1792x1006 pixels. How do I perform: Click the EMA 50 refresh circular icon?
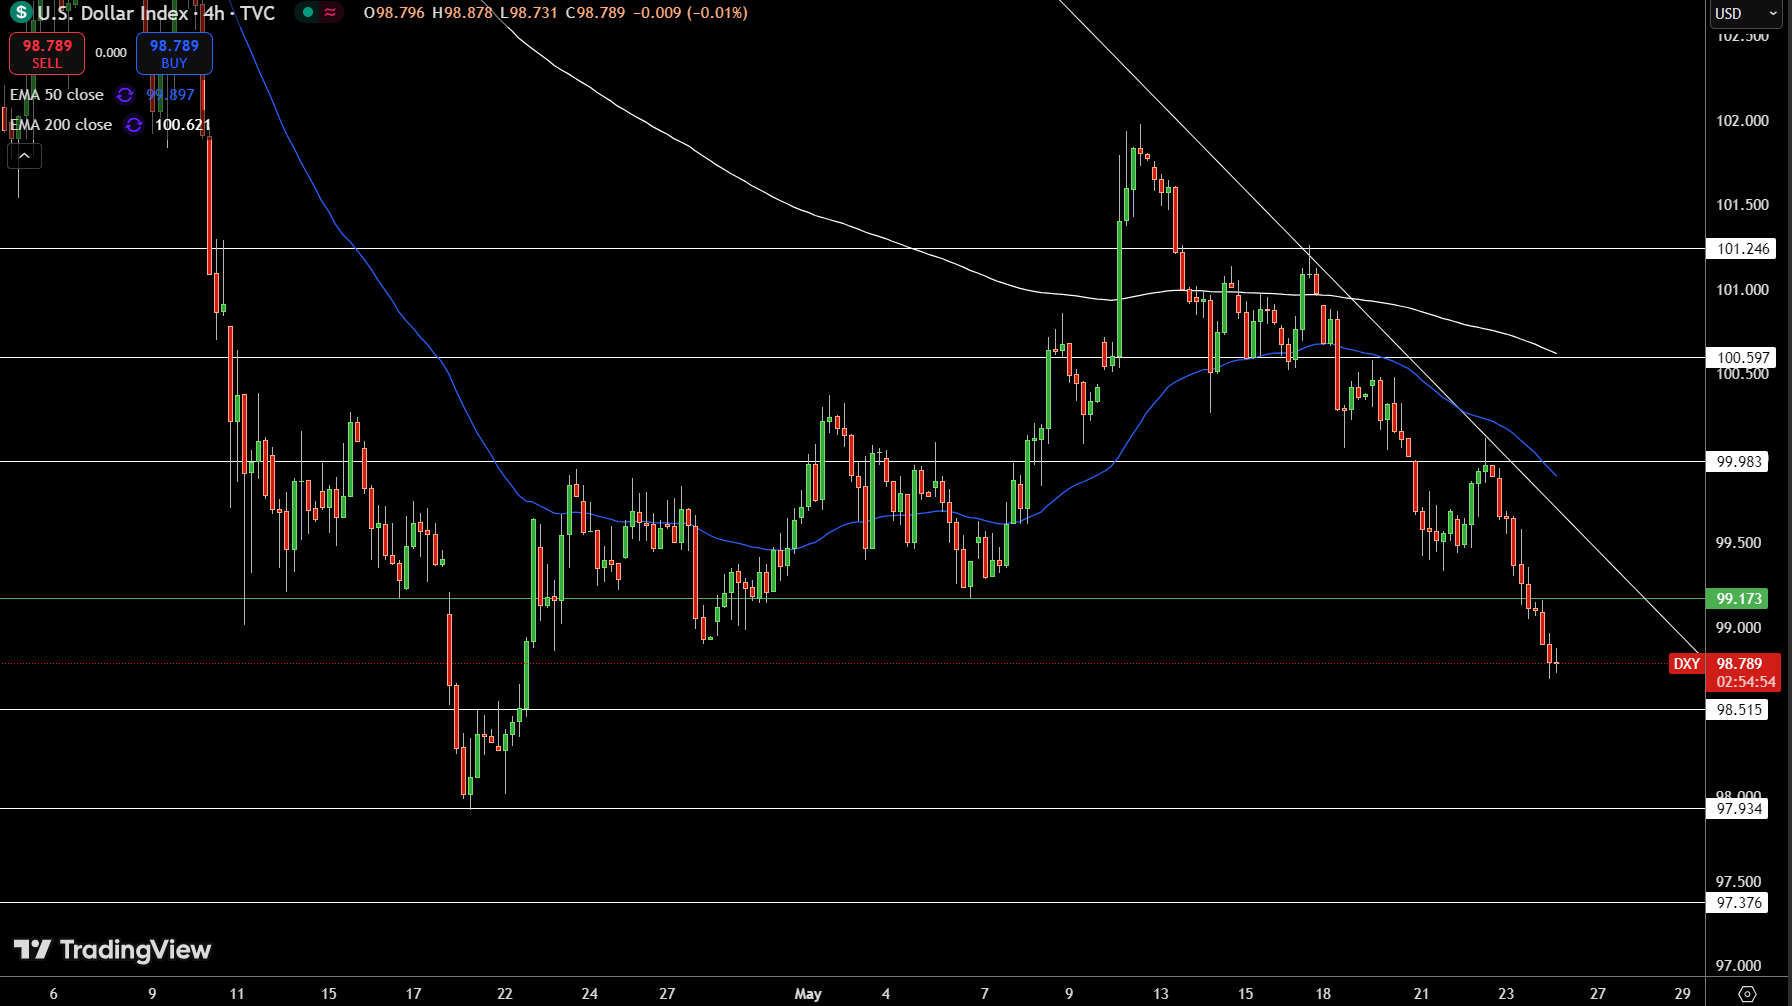coord(125,95)
